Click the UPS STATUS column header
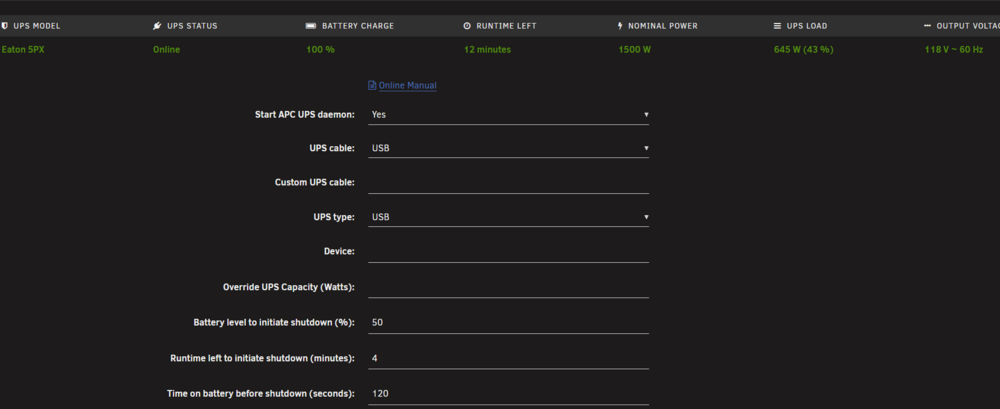 (x=192, y=26)
